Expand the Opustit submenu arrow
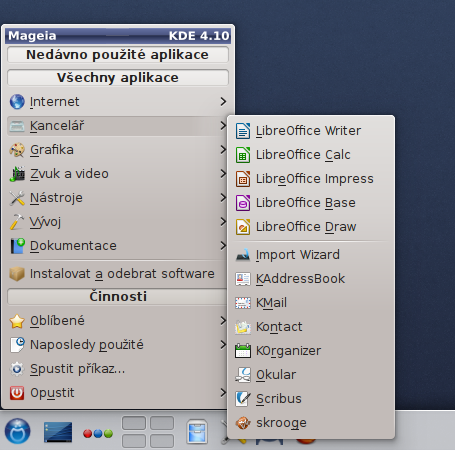 [x=223, y=393]
